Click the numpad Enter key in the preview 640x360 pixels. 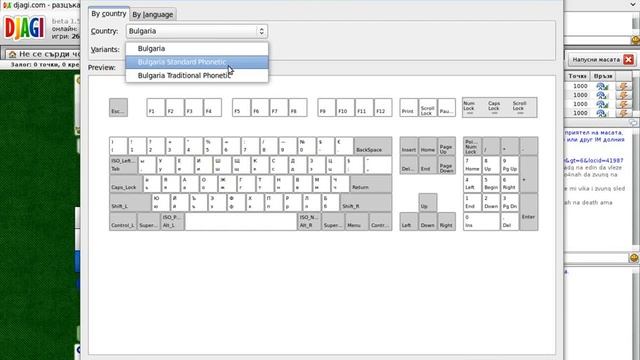click(x=529, y=212)
